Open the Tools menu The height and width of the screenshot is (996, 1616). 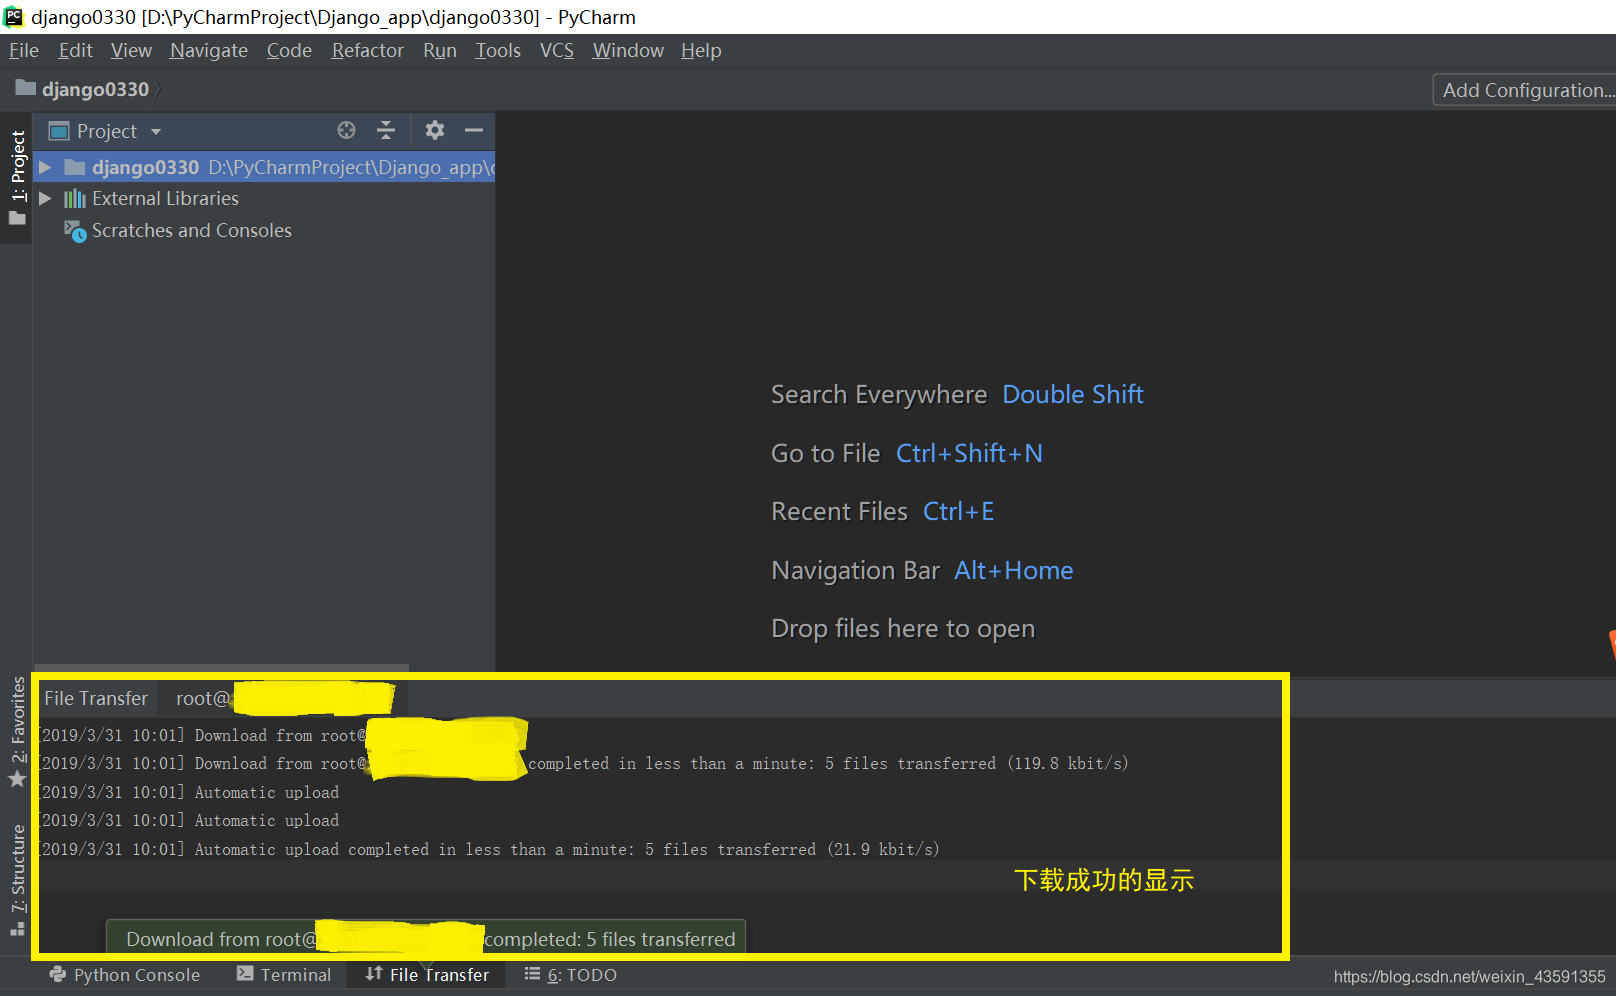498,50
